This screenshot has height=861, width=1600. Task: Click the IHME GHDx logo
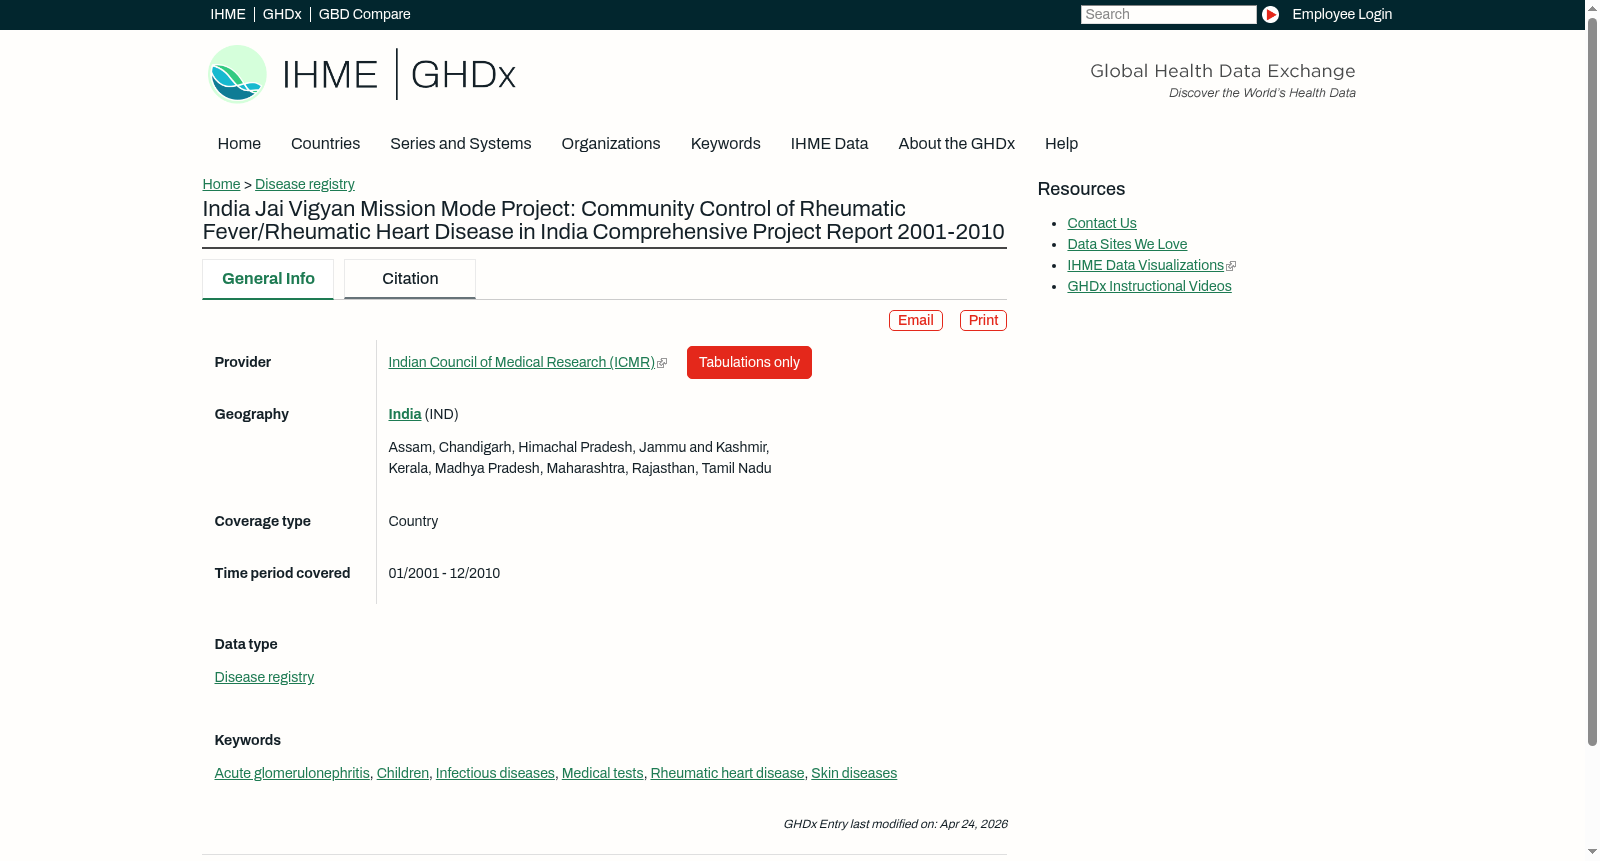pyautogui.click(x=361, y=74)
